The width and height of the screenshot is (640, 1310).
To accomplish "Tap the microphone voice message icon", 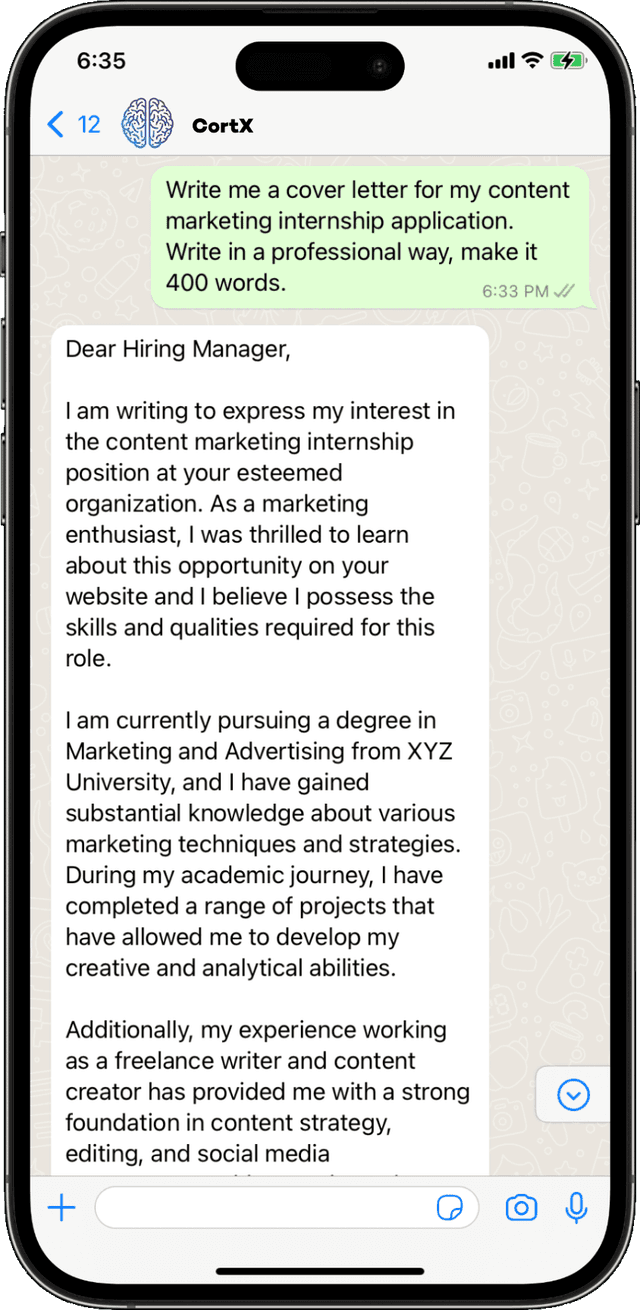I will pos(576,1208).
